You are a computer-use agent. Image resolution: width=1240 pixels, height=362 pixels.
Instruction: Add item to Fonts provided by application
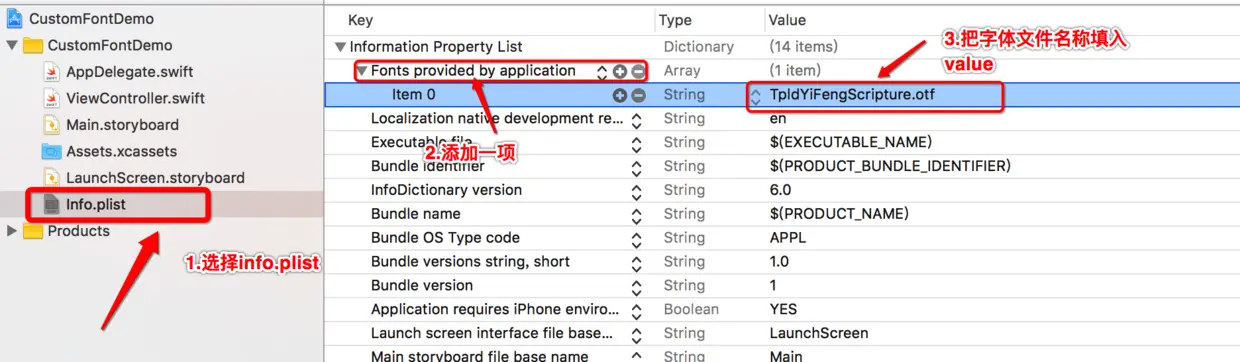619,71
